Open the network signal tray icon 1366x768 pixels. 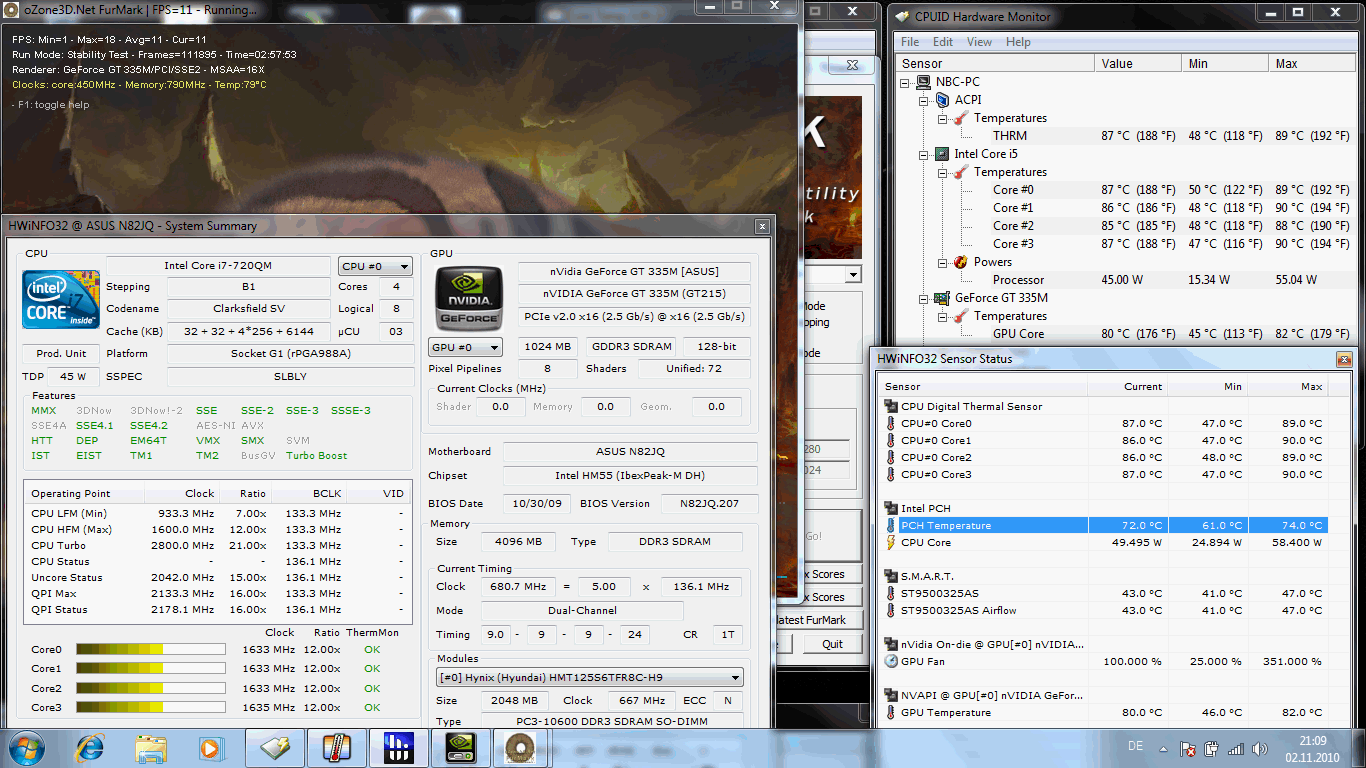(x=1236, y=748)
